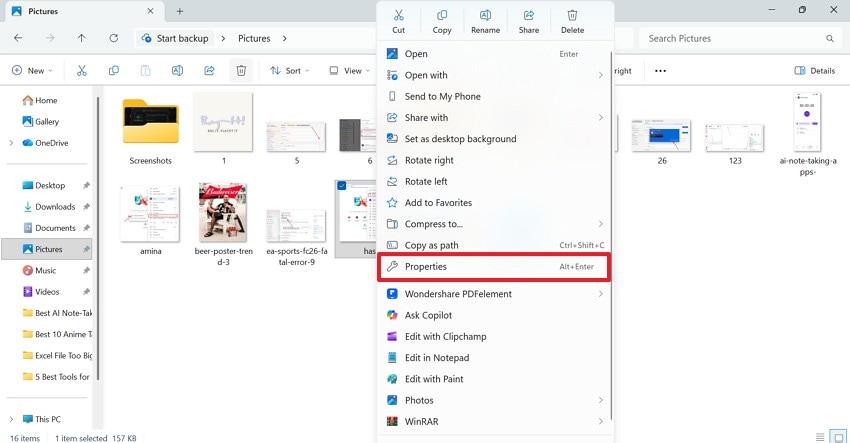Close the Pictures tab

150,11
